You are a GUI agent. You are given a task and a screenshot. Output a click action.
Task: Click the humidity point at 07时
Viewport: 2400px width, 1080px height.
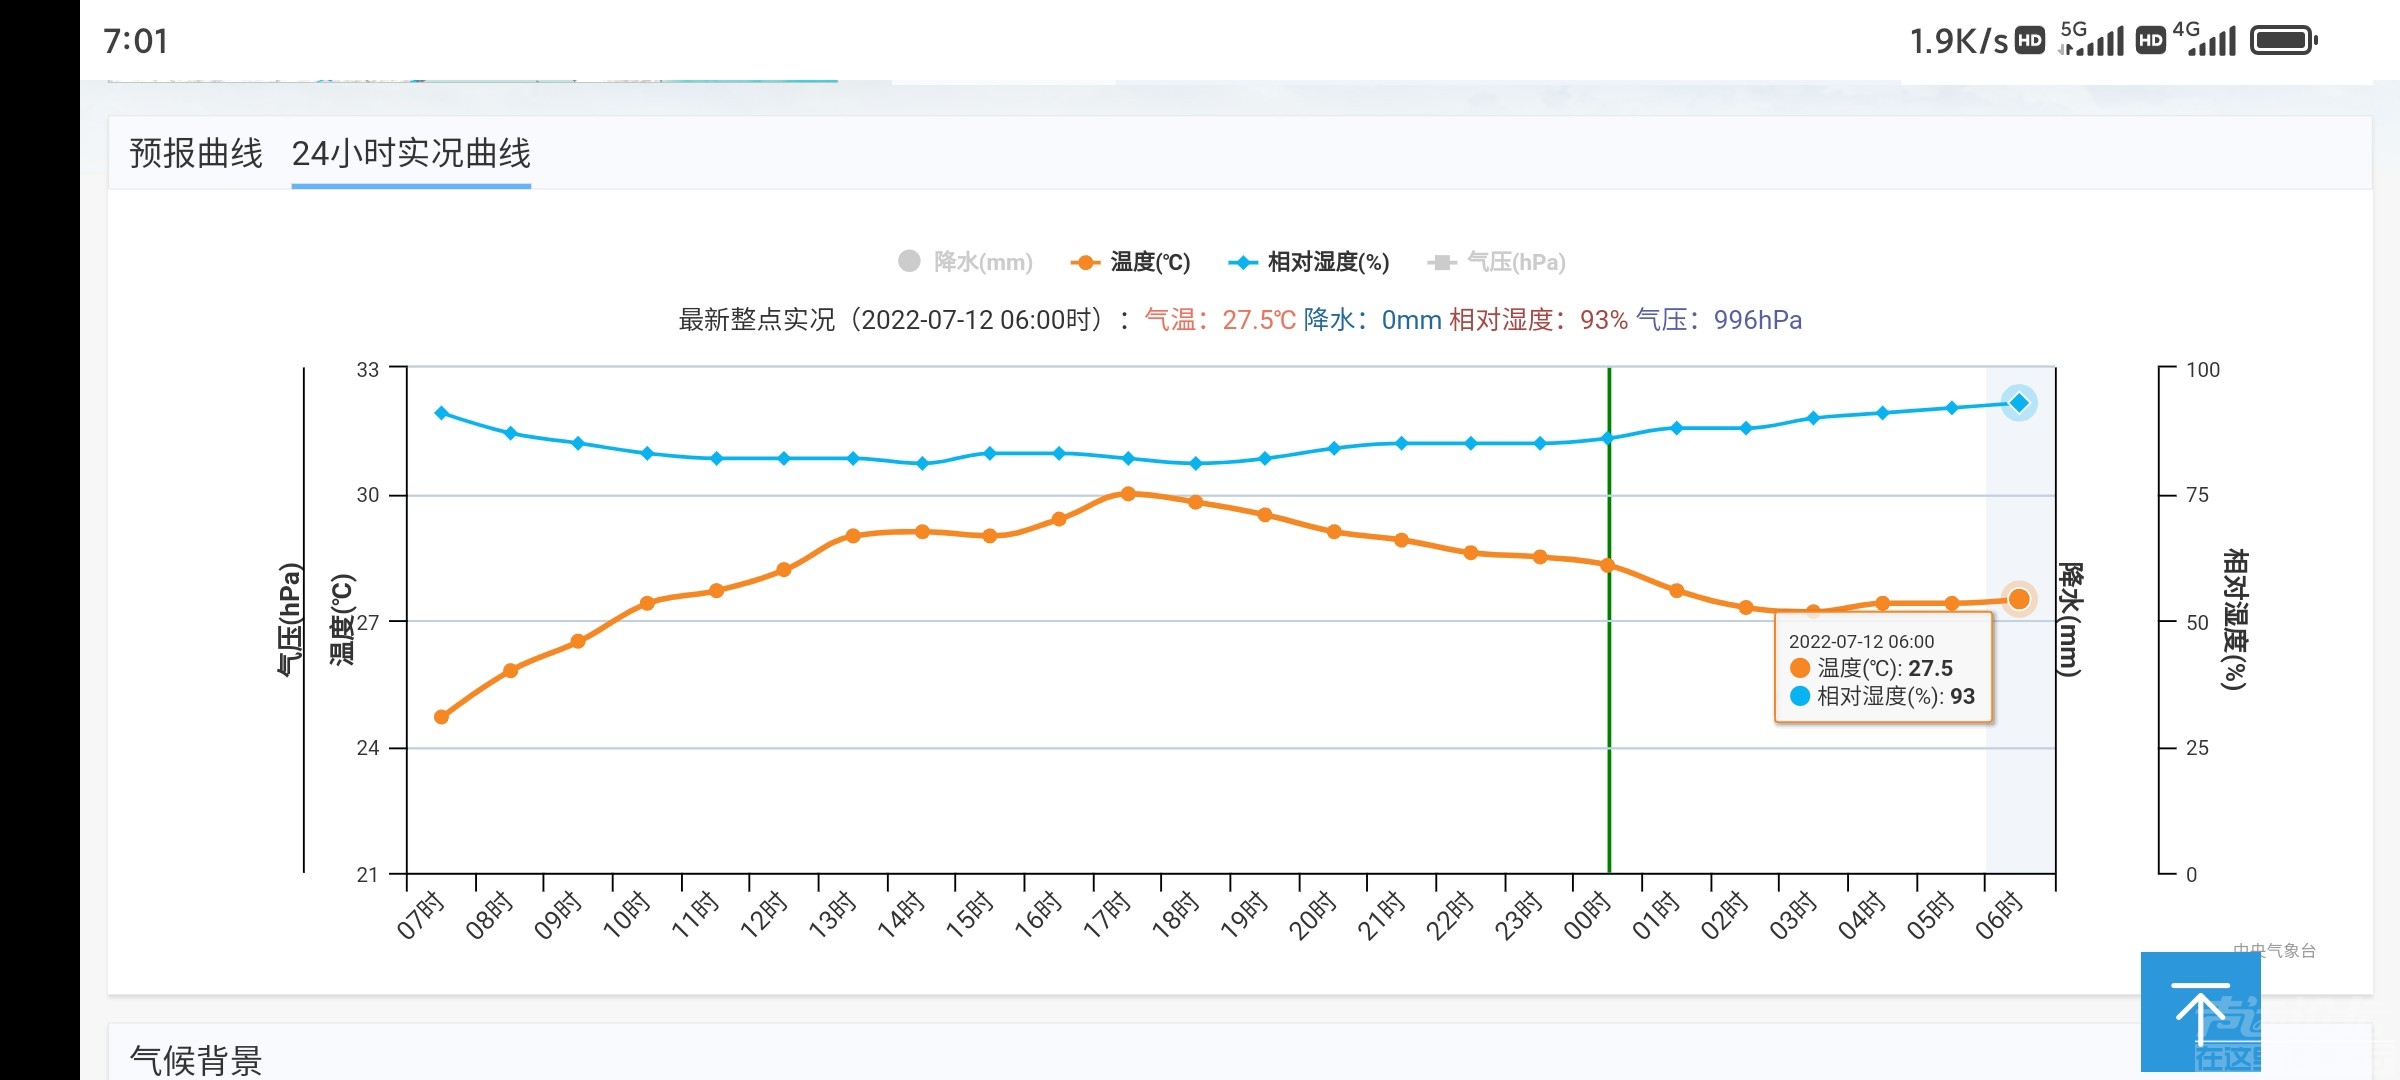(x=441, y=413)
